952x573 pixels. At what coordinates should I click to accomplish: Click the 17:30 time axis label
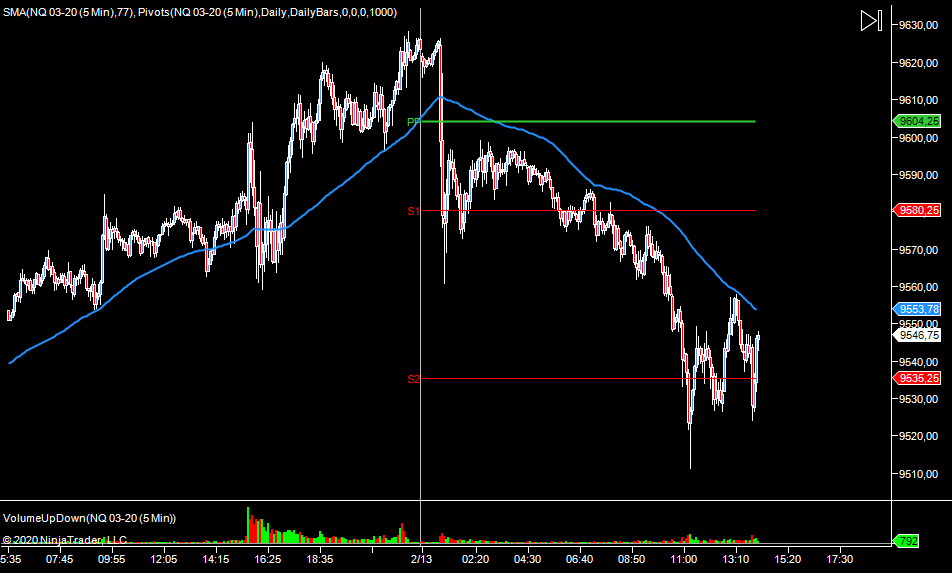coord(839,559)
